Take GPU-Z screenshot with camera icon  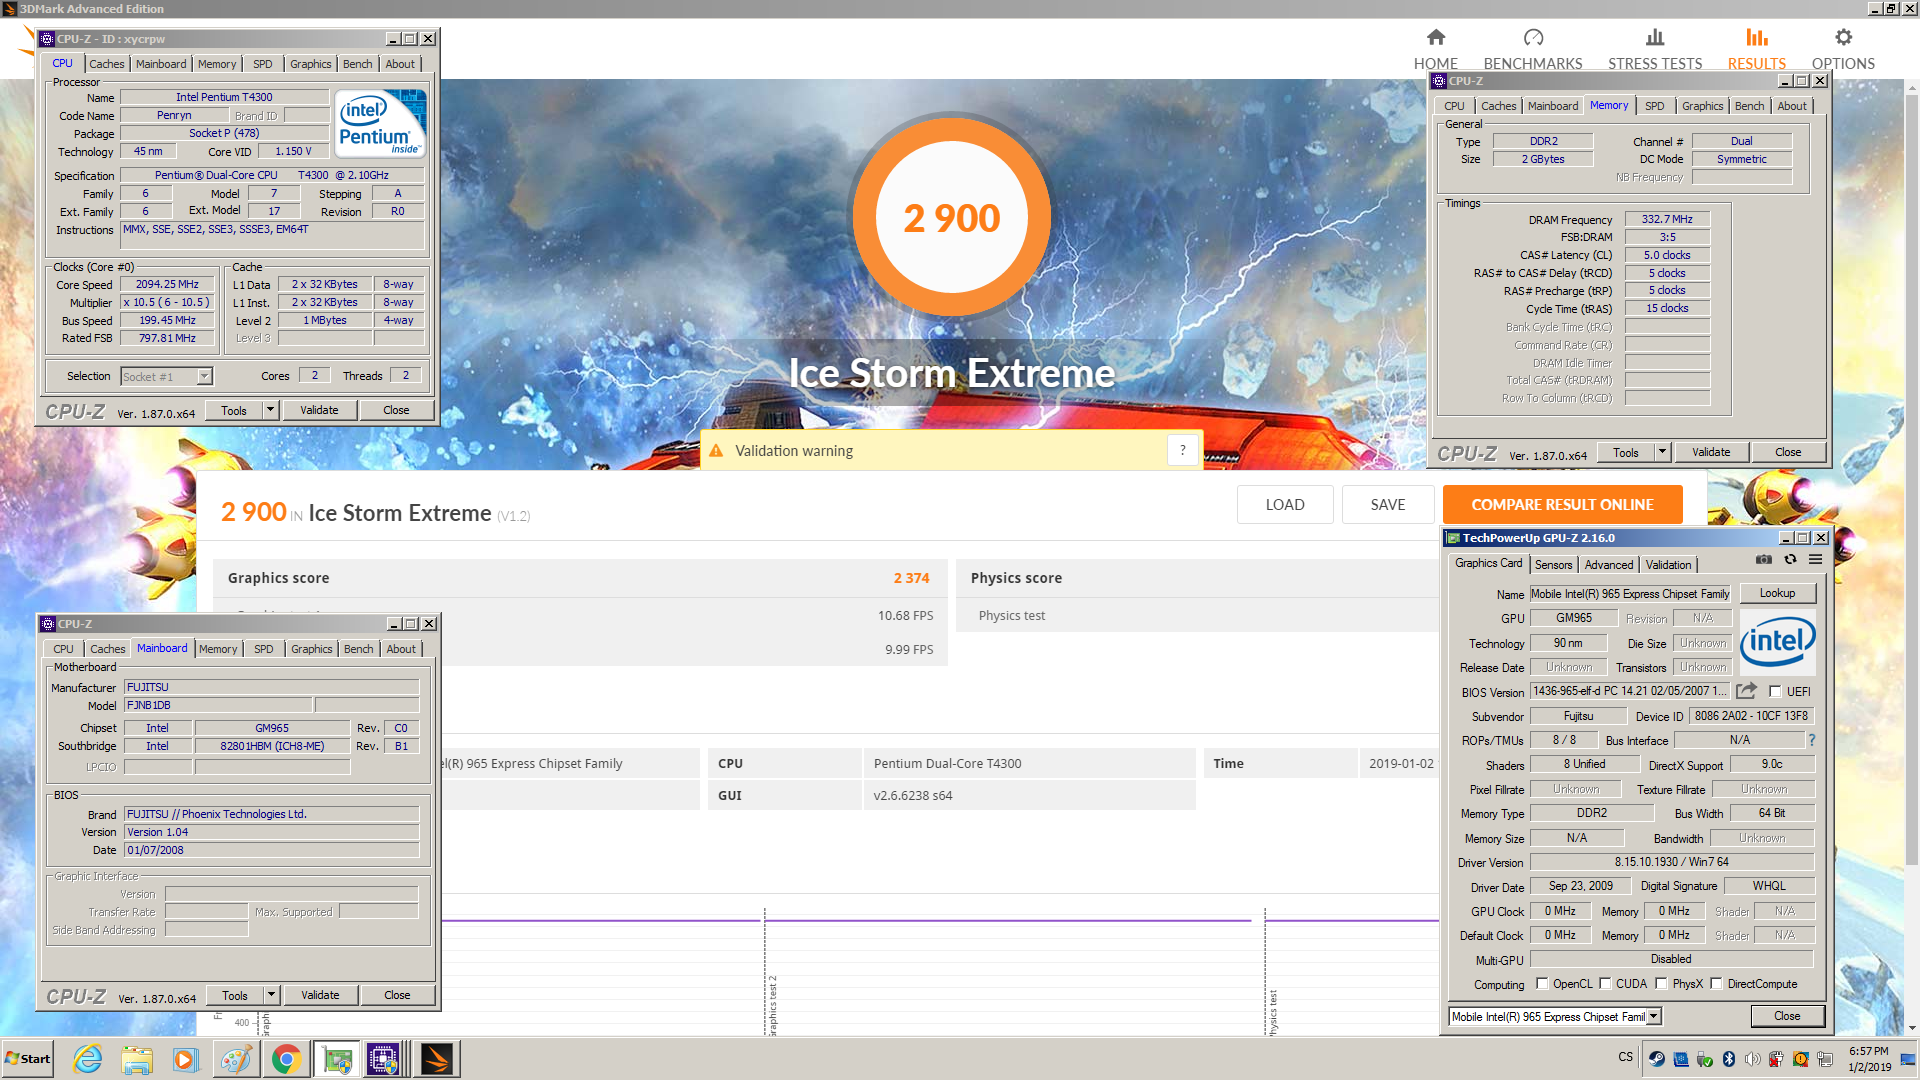click(x=1764, y=560)
